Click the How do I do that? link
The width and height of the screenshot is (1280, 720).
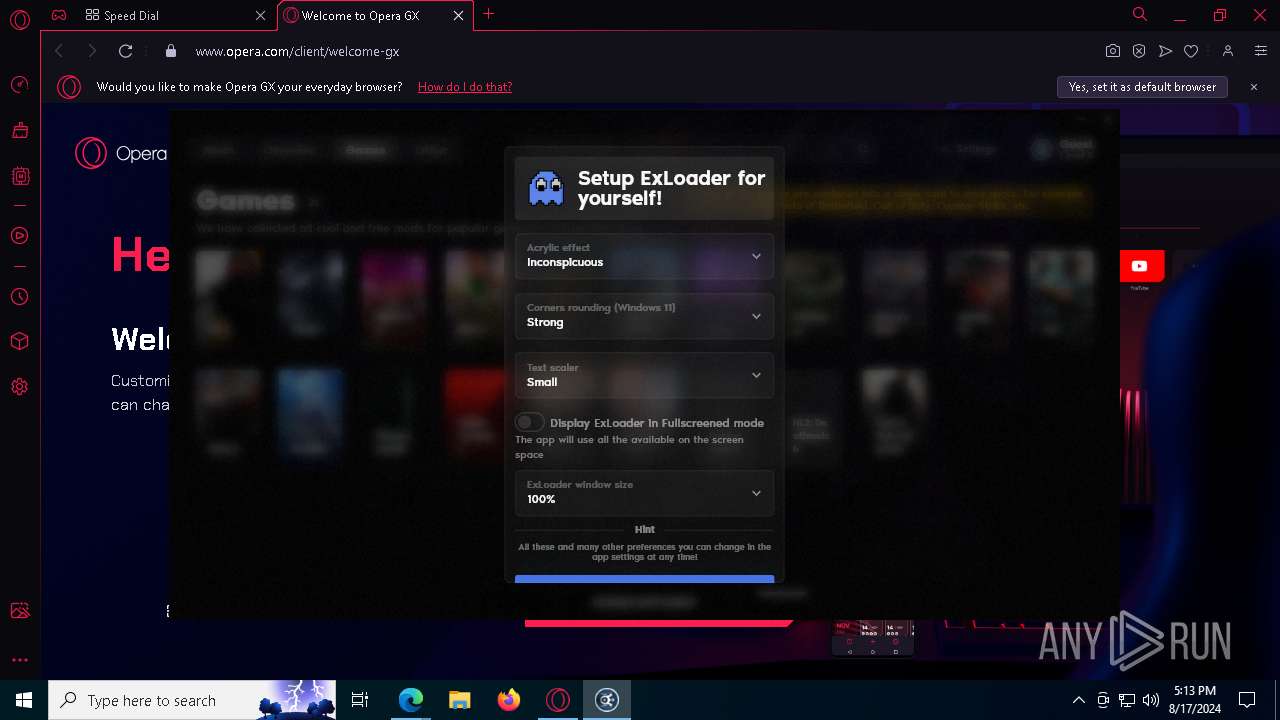(465, 87)
